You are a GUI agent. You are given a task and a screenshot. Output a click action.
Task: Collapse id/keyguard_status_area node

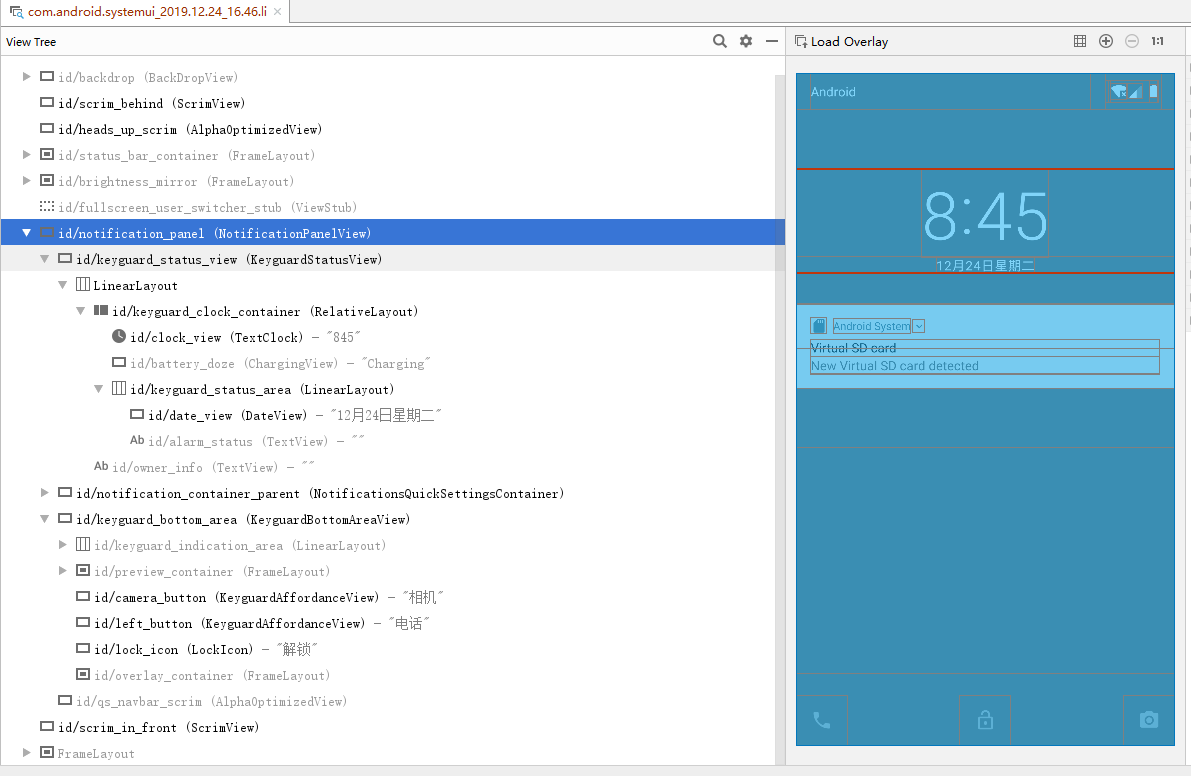(x=99, y=389)
